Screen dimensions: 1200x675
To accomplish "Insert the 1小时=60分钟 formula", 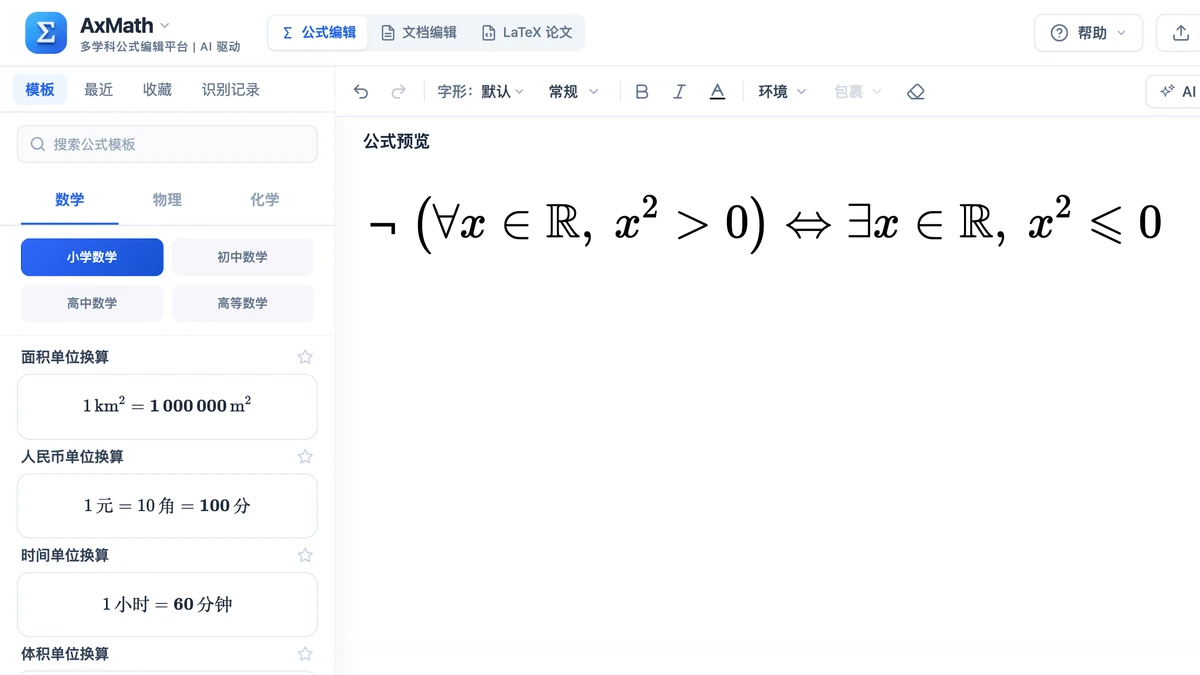I will (167, 604).
